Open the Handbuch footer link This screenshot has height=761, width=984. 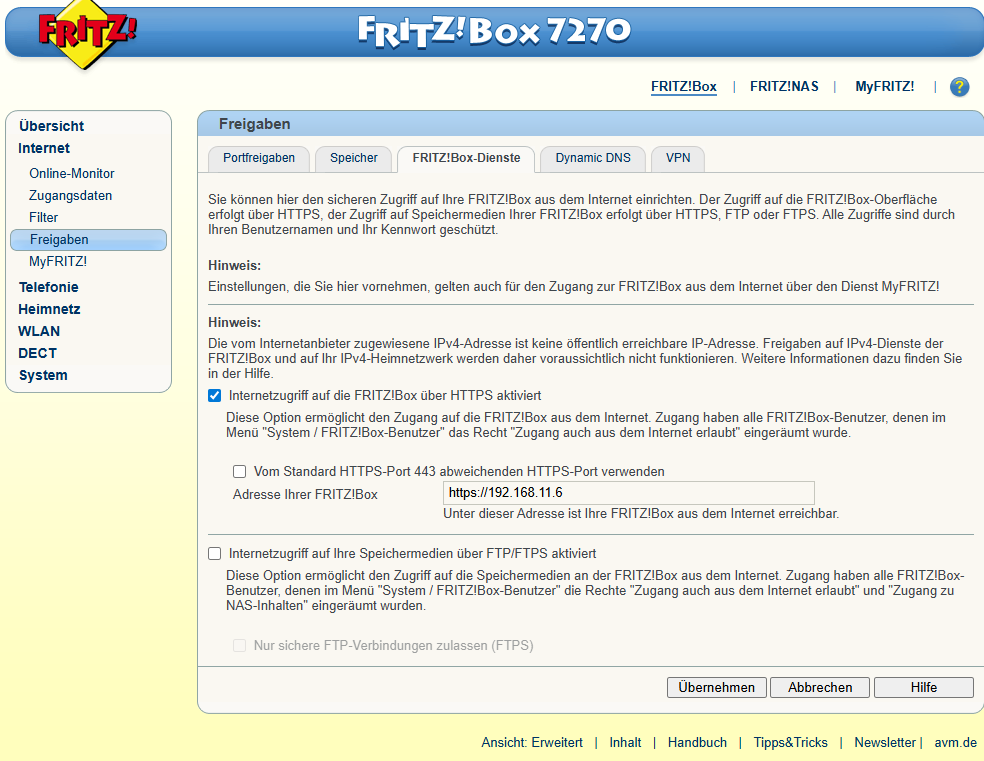point(697,742)
